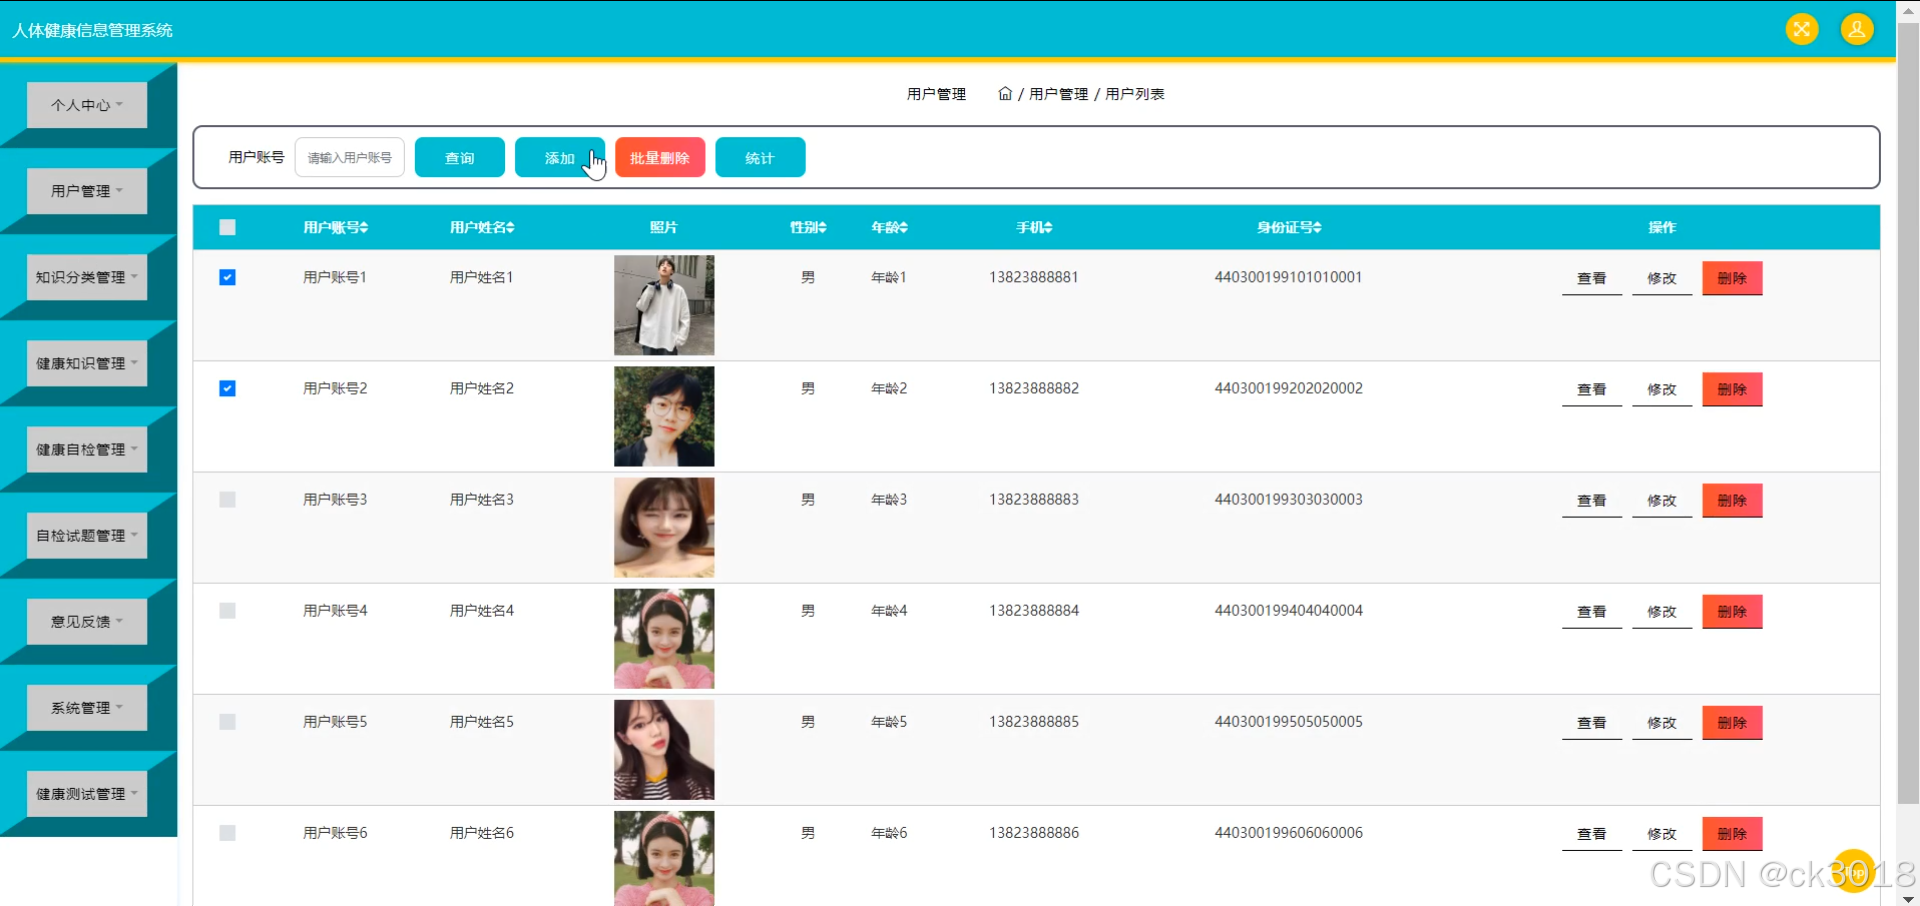Check the checkbox for 用户账号3
1920x906 pixels.
(227, 499)
